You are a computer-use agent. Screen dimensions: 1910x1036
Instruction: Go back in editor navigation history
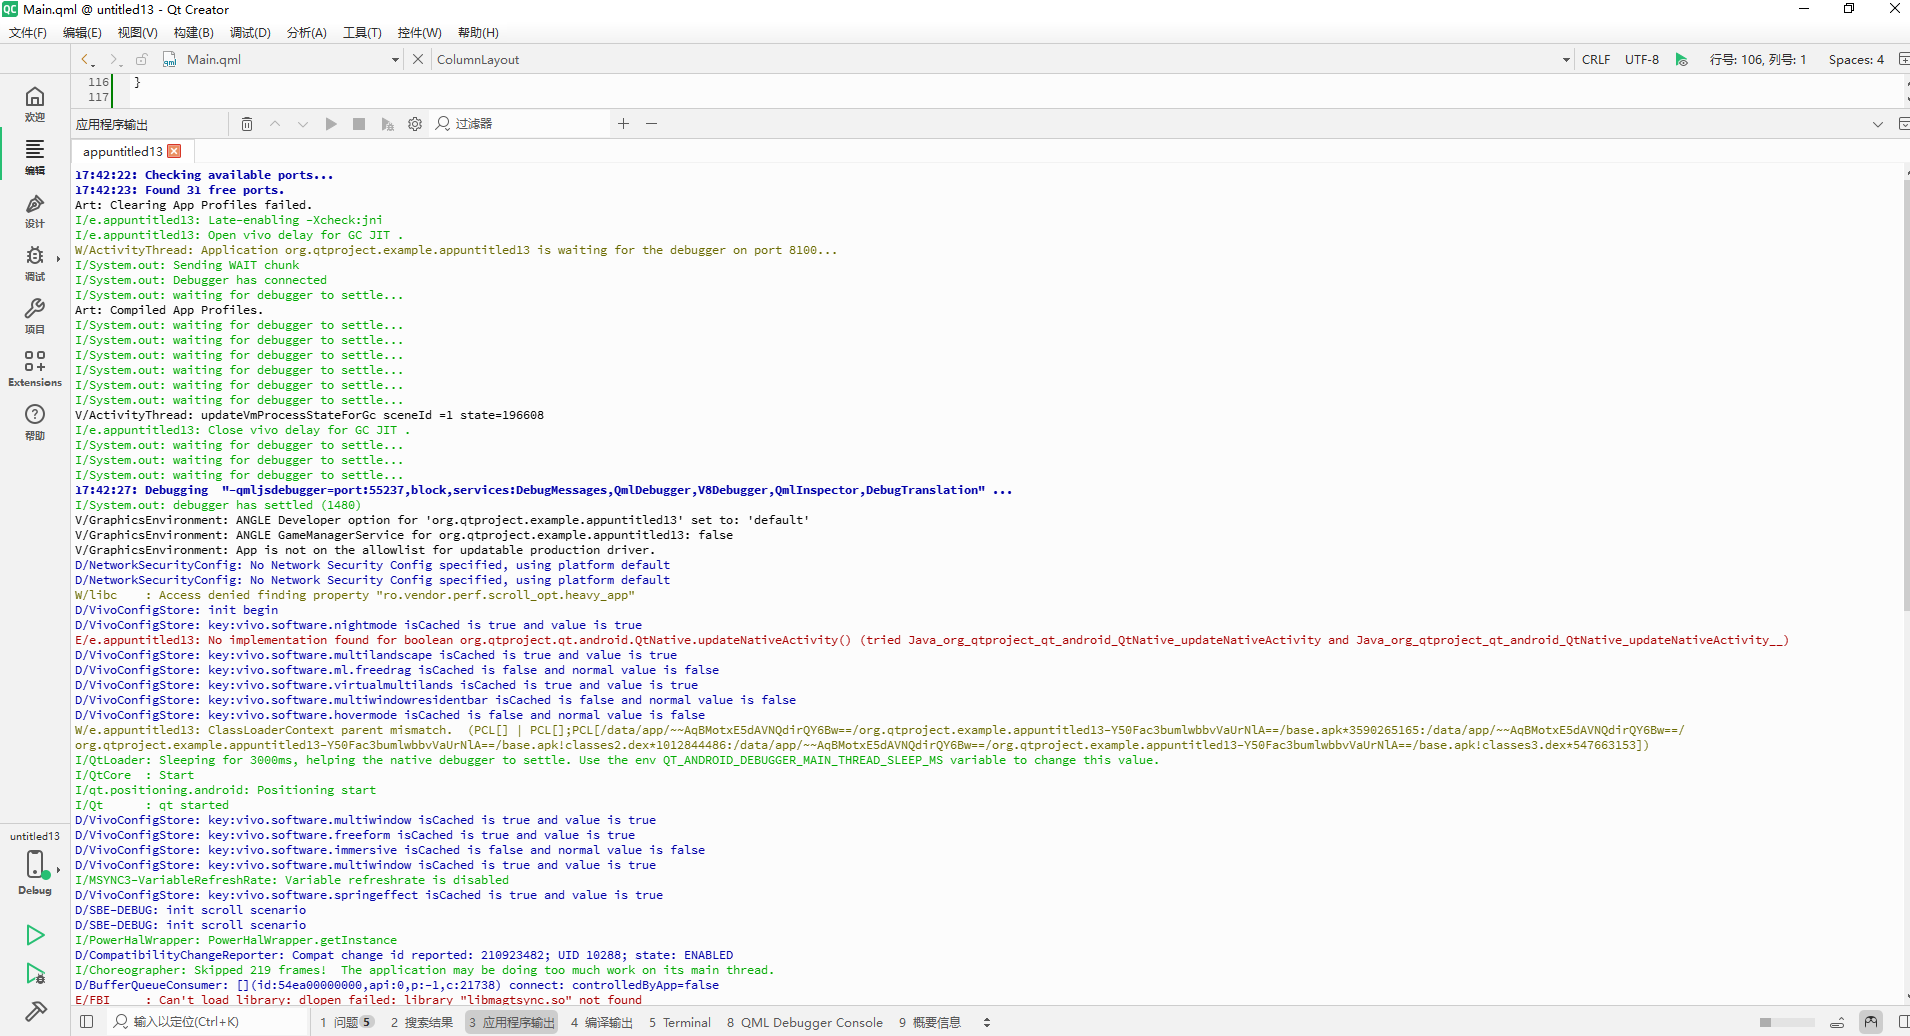[x=86, y=59]
